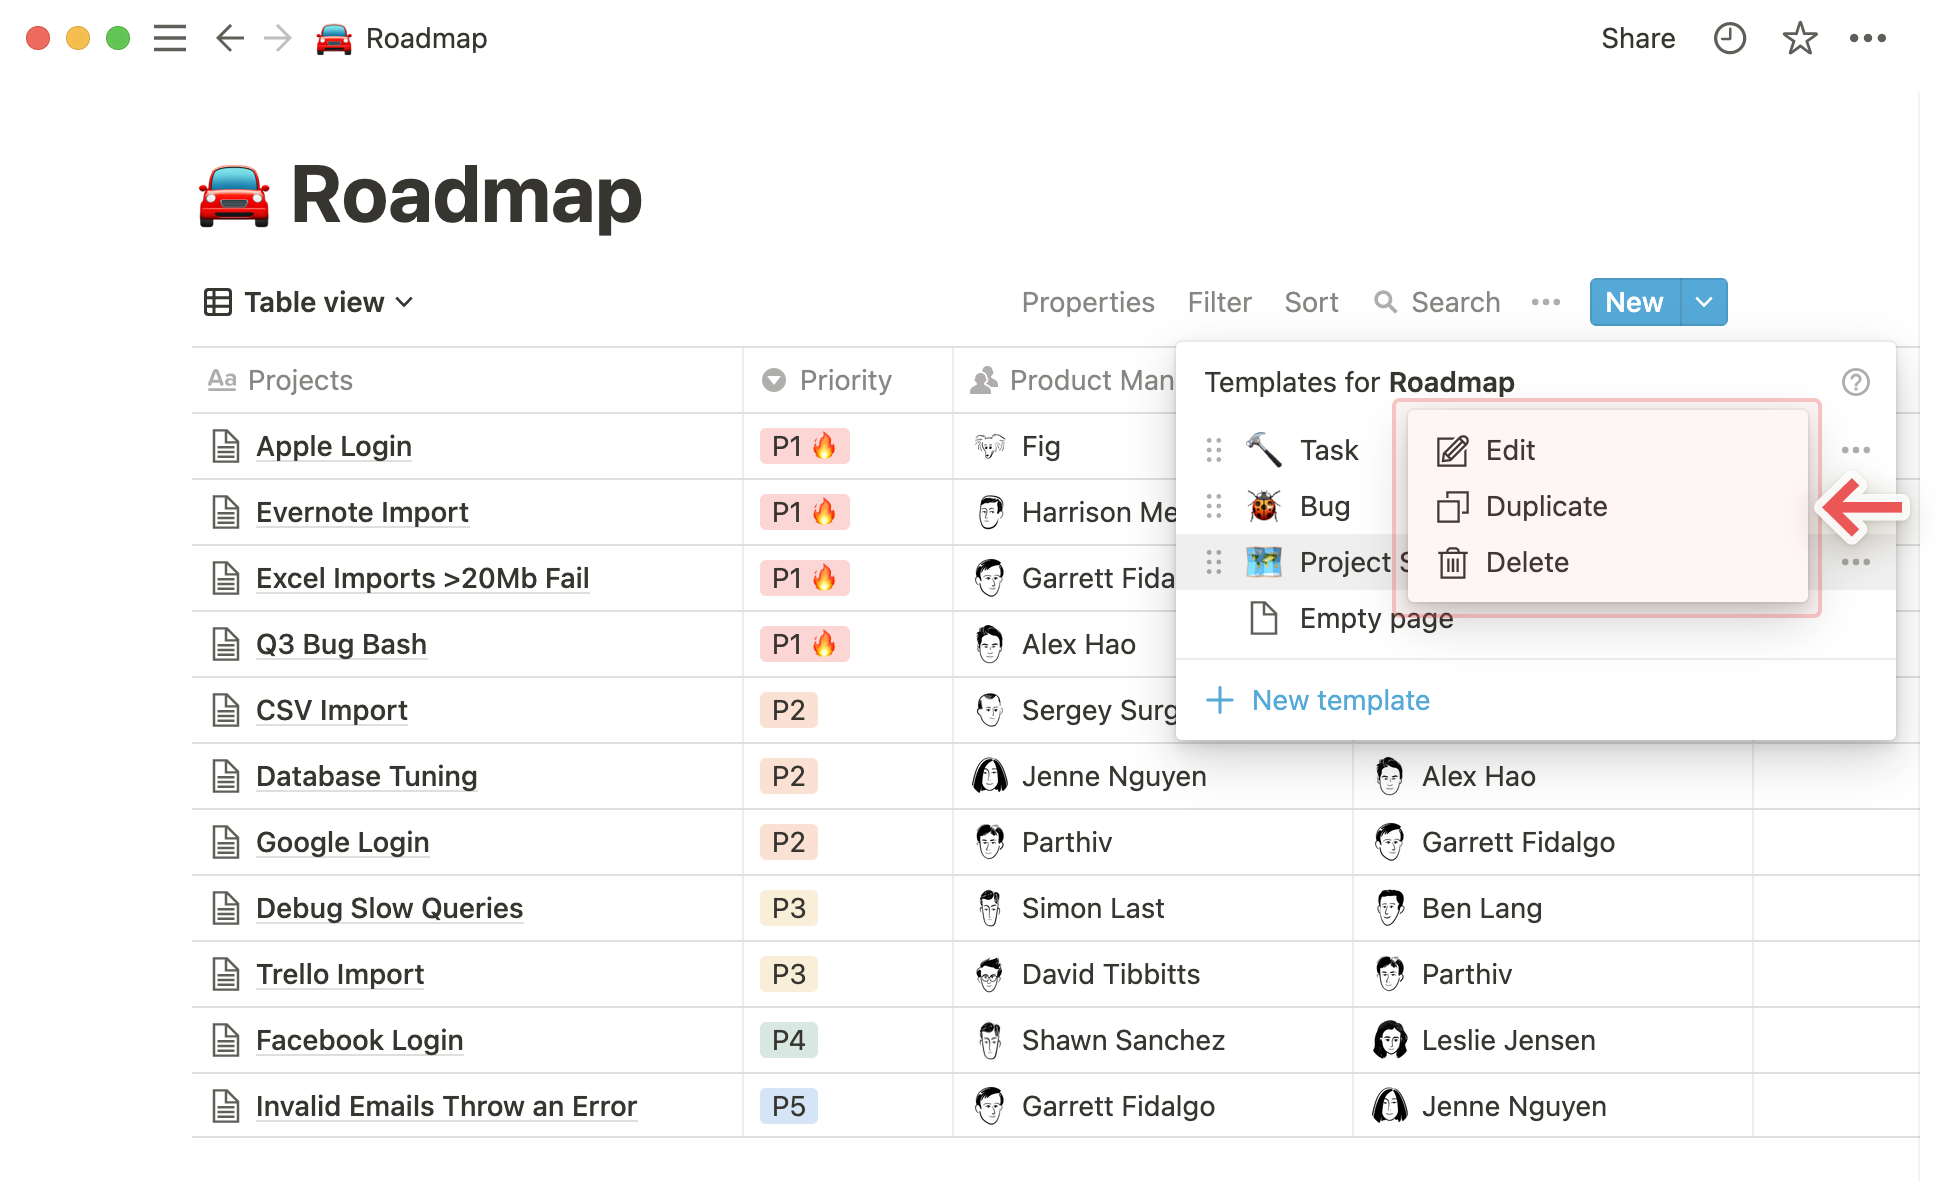Click the Properties button
This screenshot has width=1950, height=1200.
click(1088, 302)
